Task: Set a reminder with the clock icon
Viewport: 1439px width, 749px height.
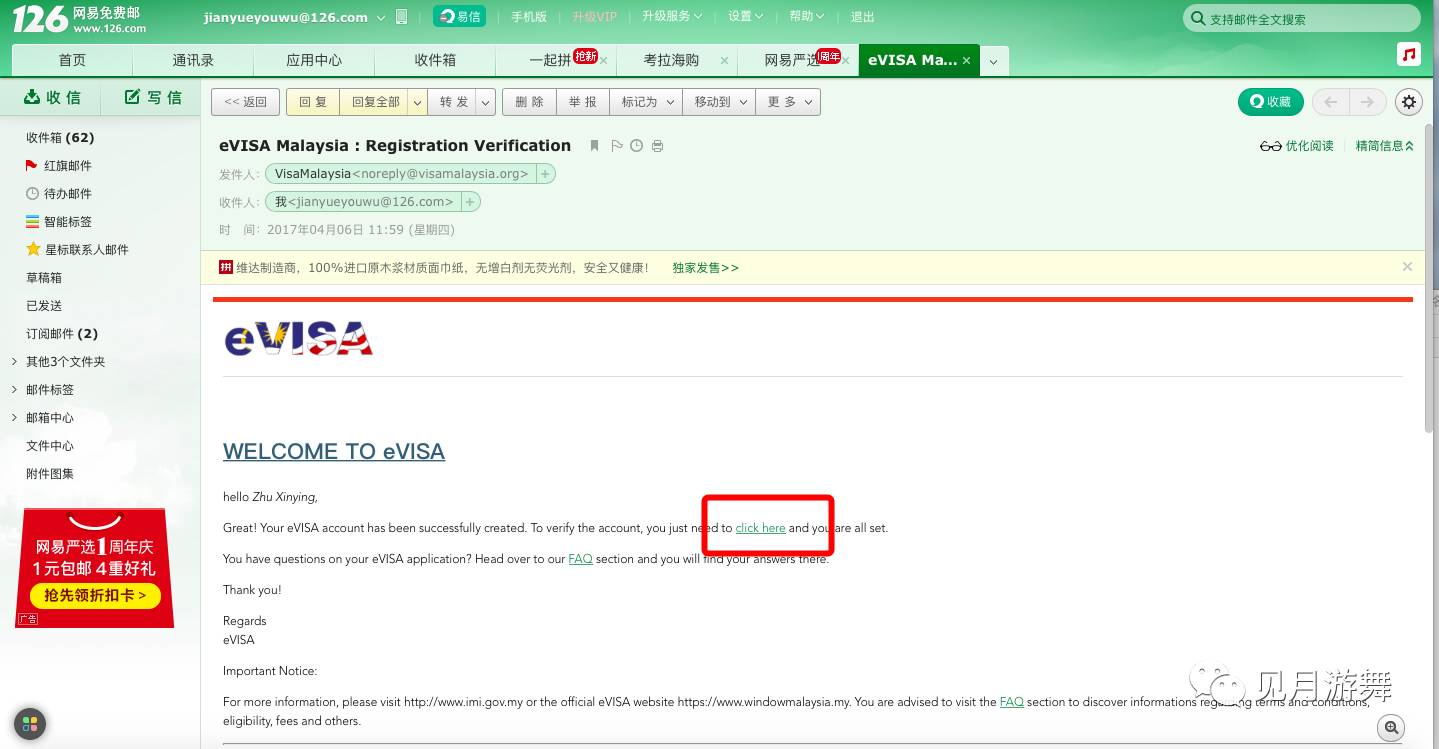Action: pyautogui.click(x=636, y=146)
